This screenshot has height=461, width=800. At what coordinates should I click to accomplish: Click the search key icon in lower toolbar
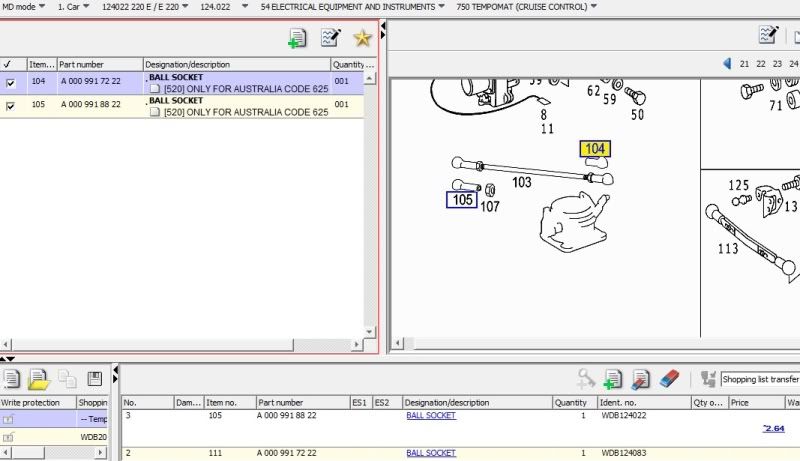click(x=586, y=379)
